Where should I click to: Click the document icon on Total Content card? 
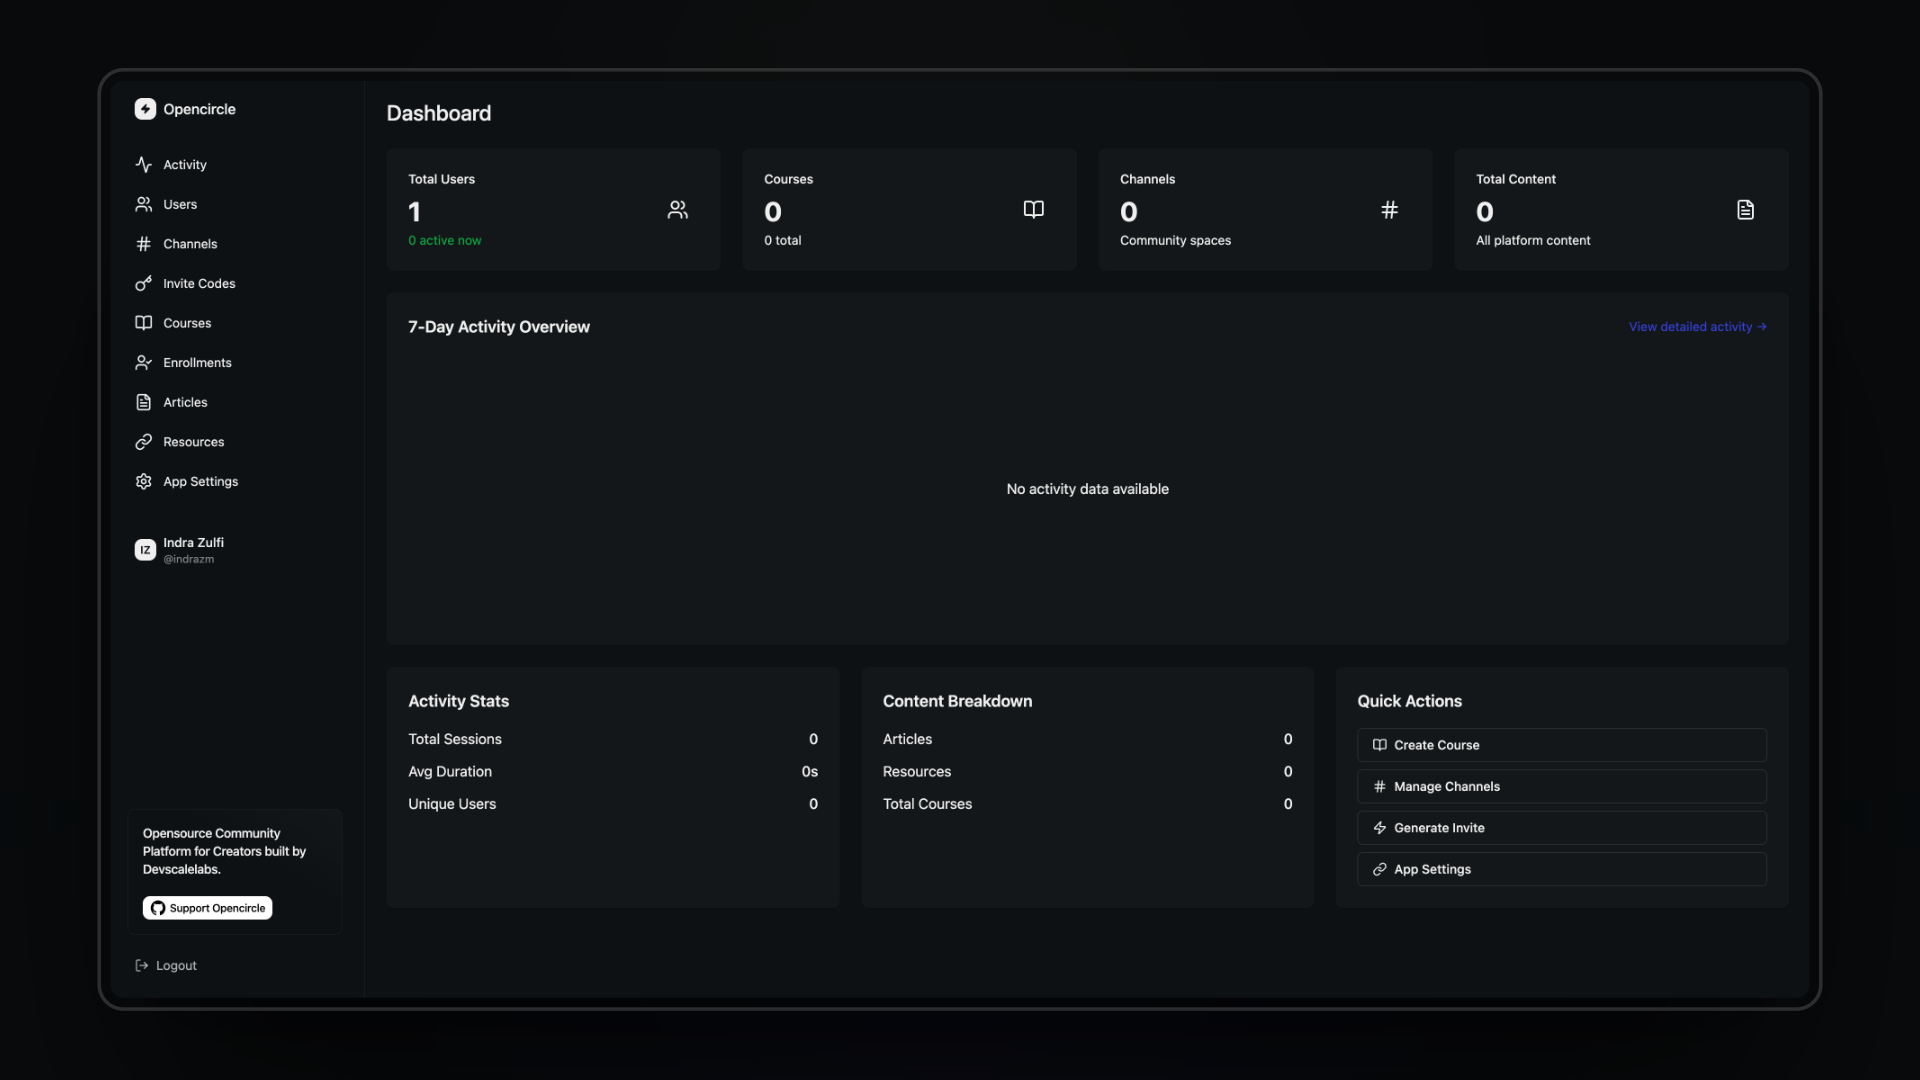[x=1745, y=210]
